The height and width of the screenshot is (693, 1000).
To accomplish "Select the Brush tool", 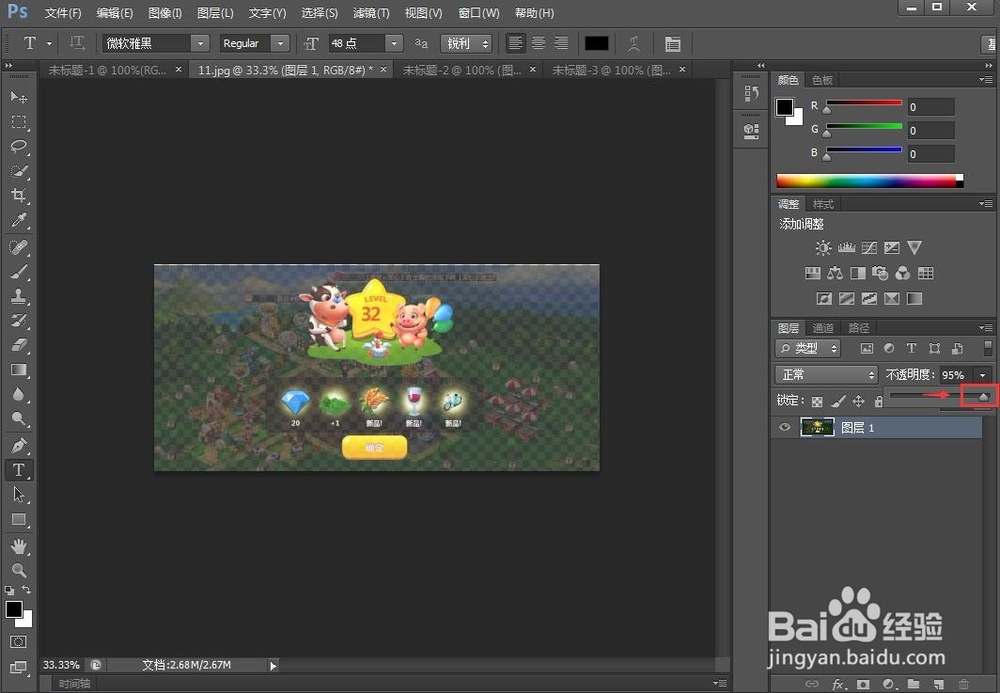I will [18, 272].
